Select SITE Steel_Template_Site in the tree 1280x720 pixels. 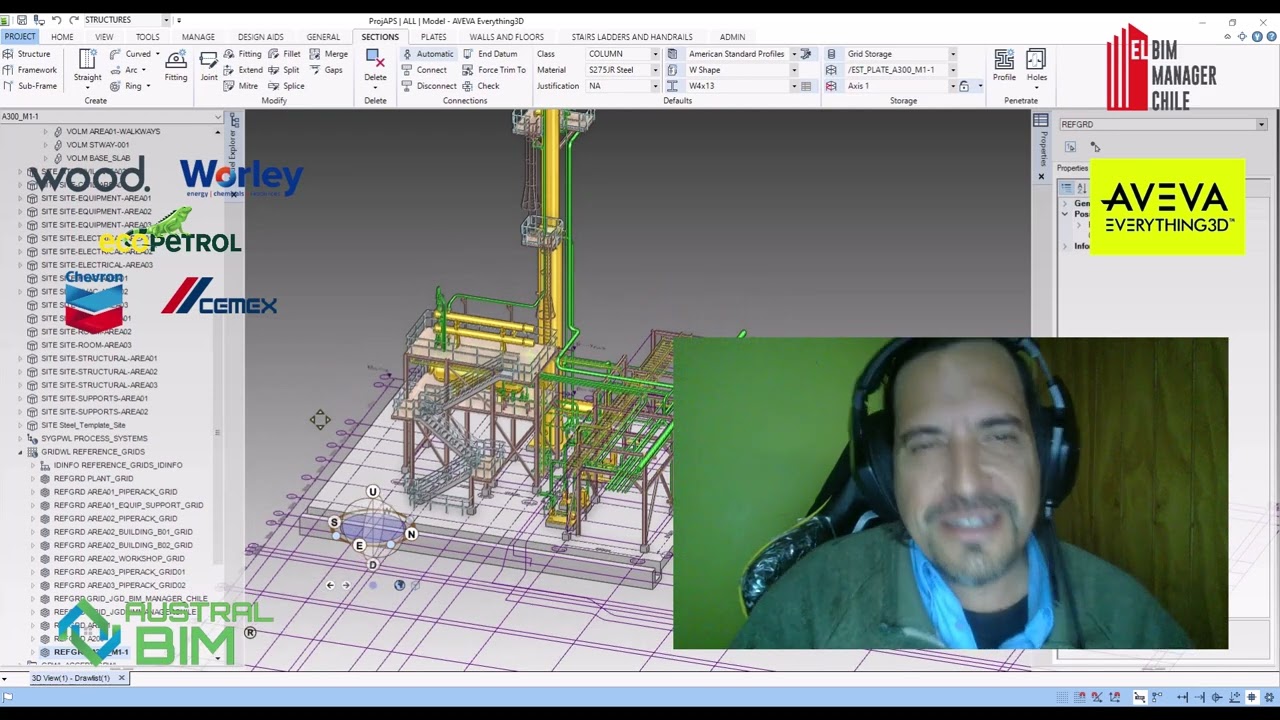83,425
